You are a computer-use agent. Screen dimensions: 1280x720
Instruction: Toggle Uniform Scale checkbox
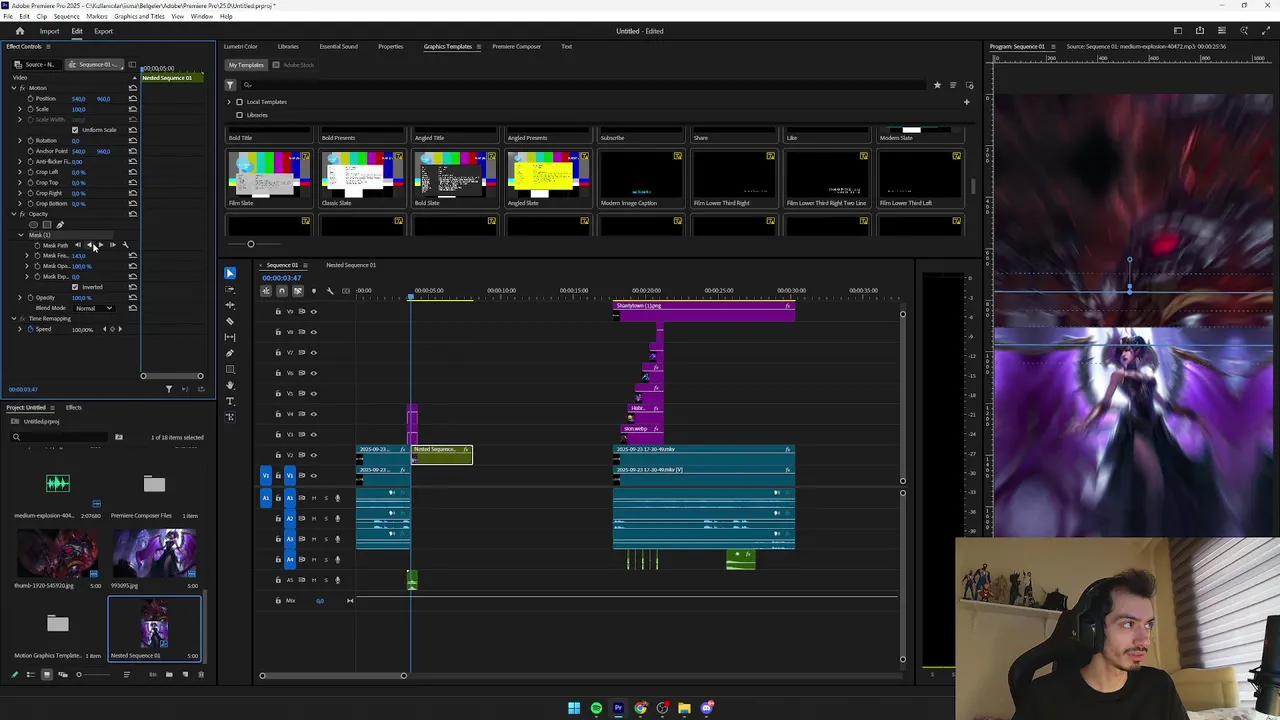[x=75, y=130]
